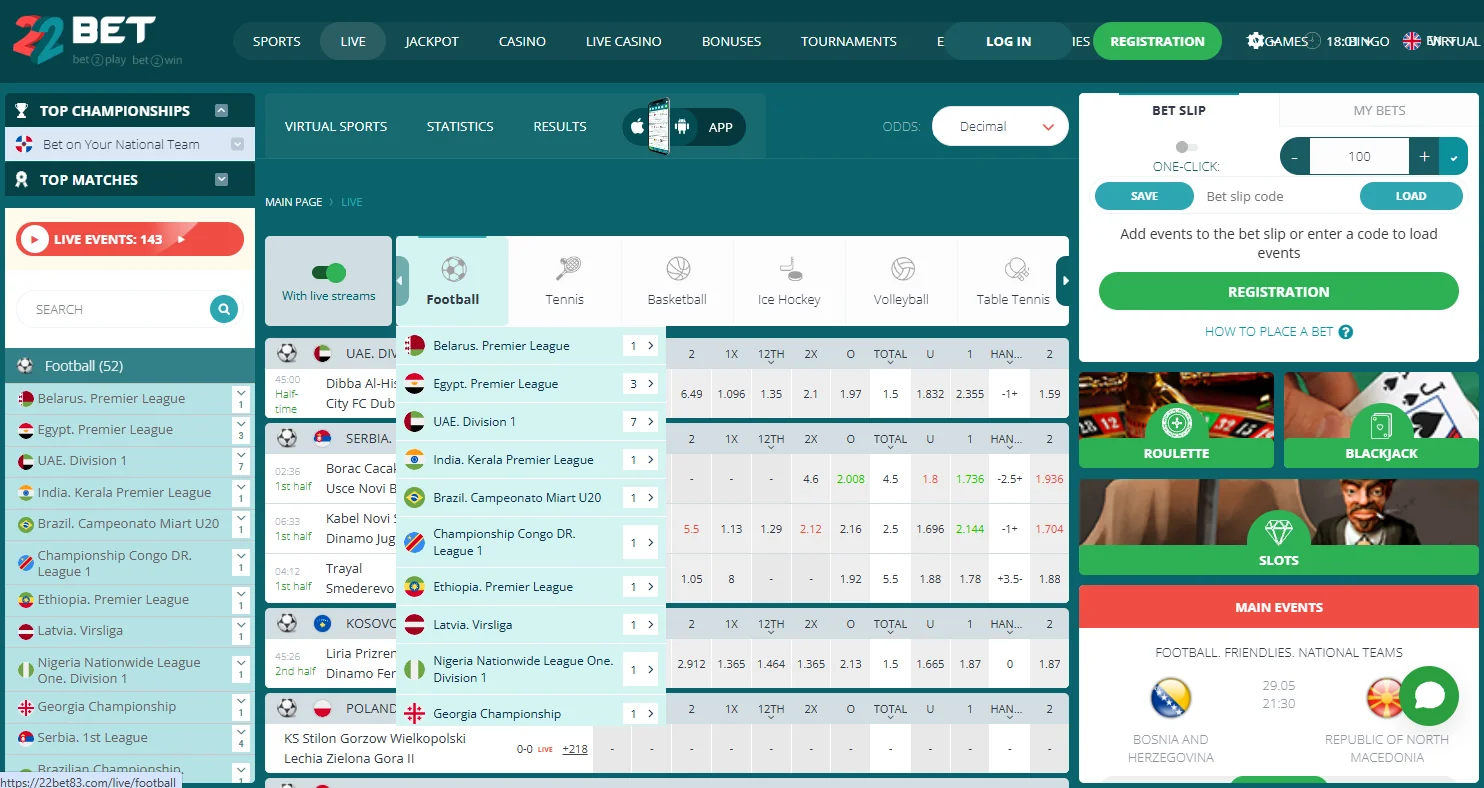Decrease stake with minus button

[x=1295, y=157]
